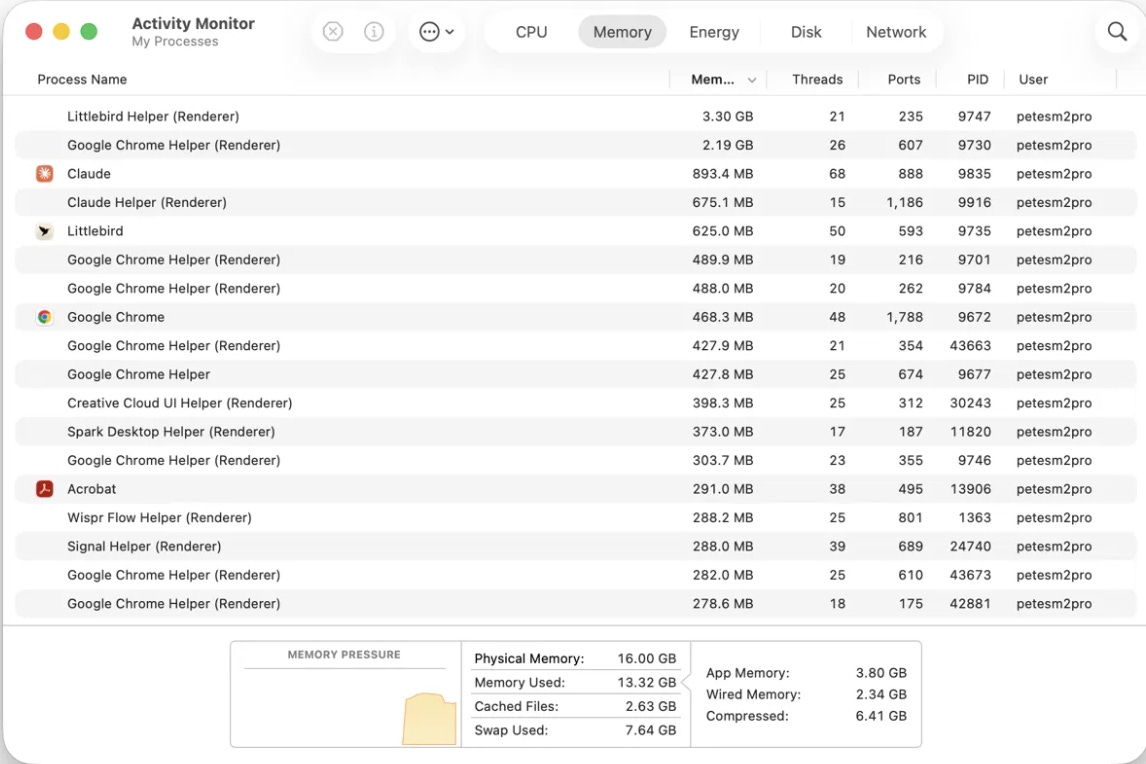Screen dimensions: 1146x764
Task: Switch to the Disk tab
Action: point(805,32)
